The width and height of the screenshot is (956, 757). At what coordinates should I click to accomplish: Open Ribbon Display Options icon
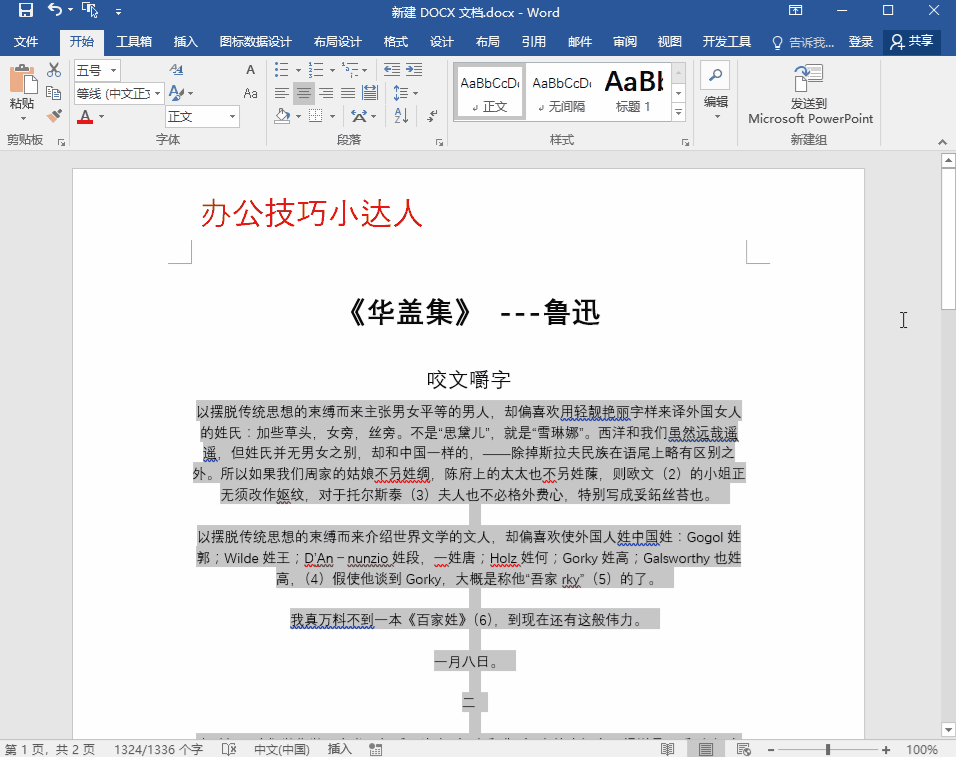tap(795, 10)
